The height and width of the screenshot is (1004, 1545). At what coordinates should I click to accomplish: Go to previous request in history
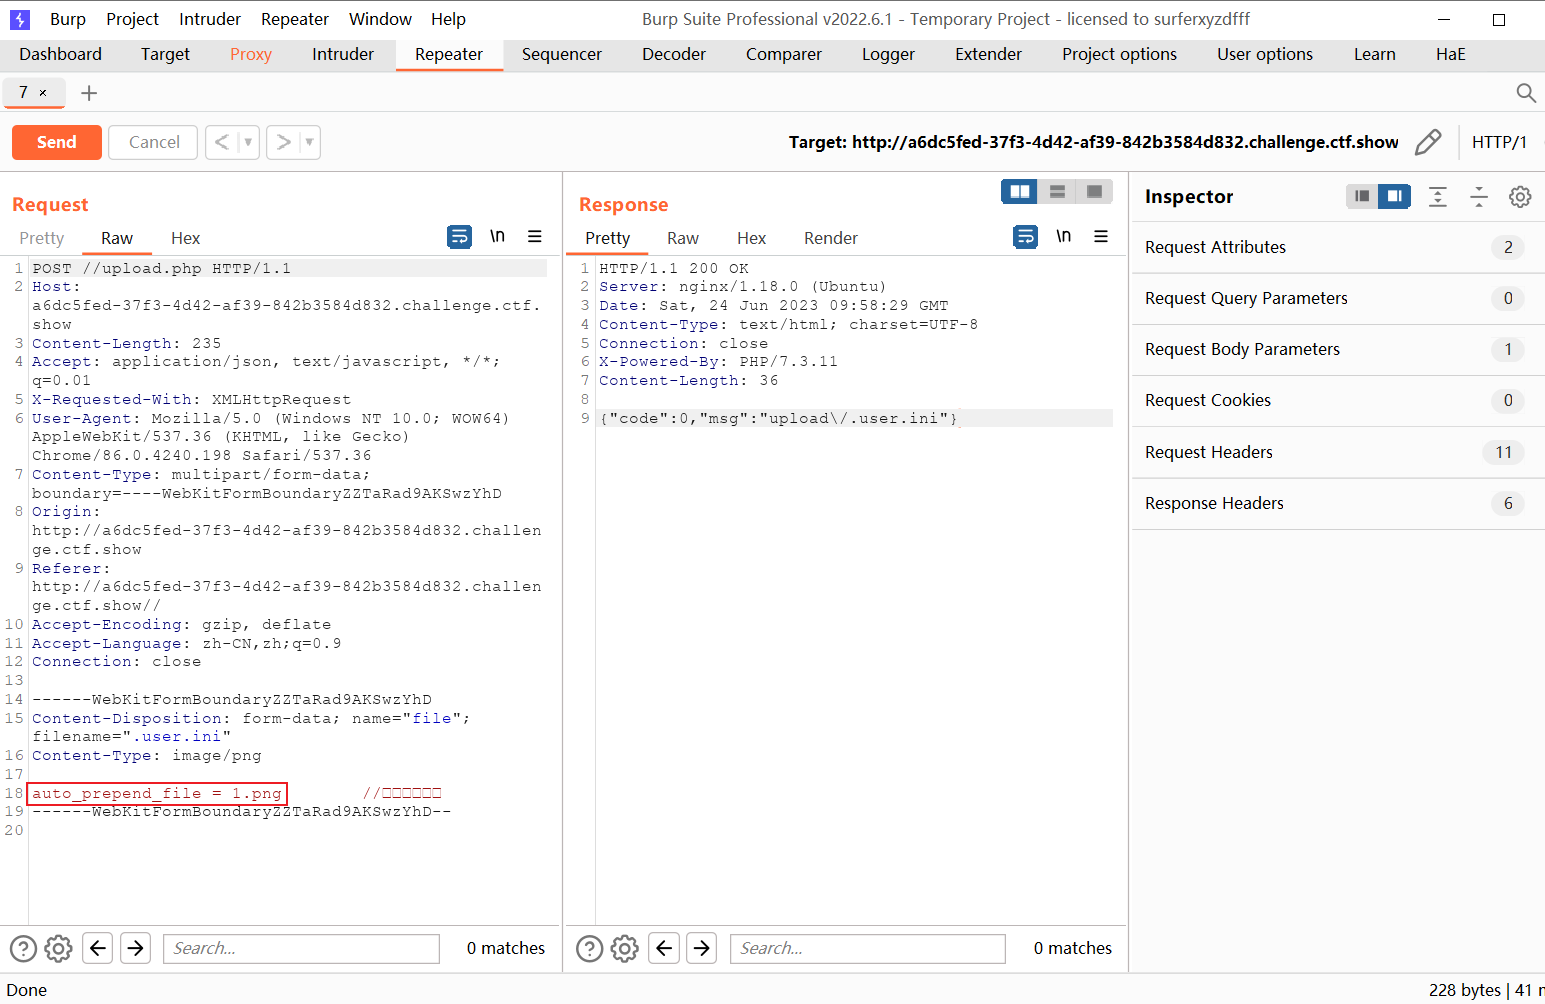pos(222,142)
